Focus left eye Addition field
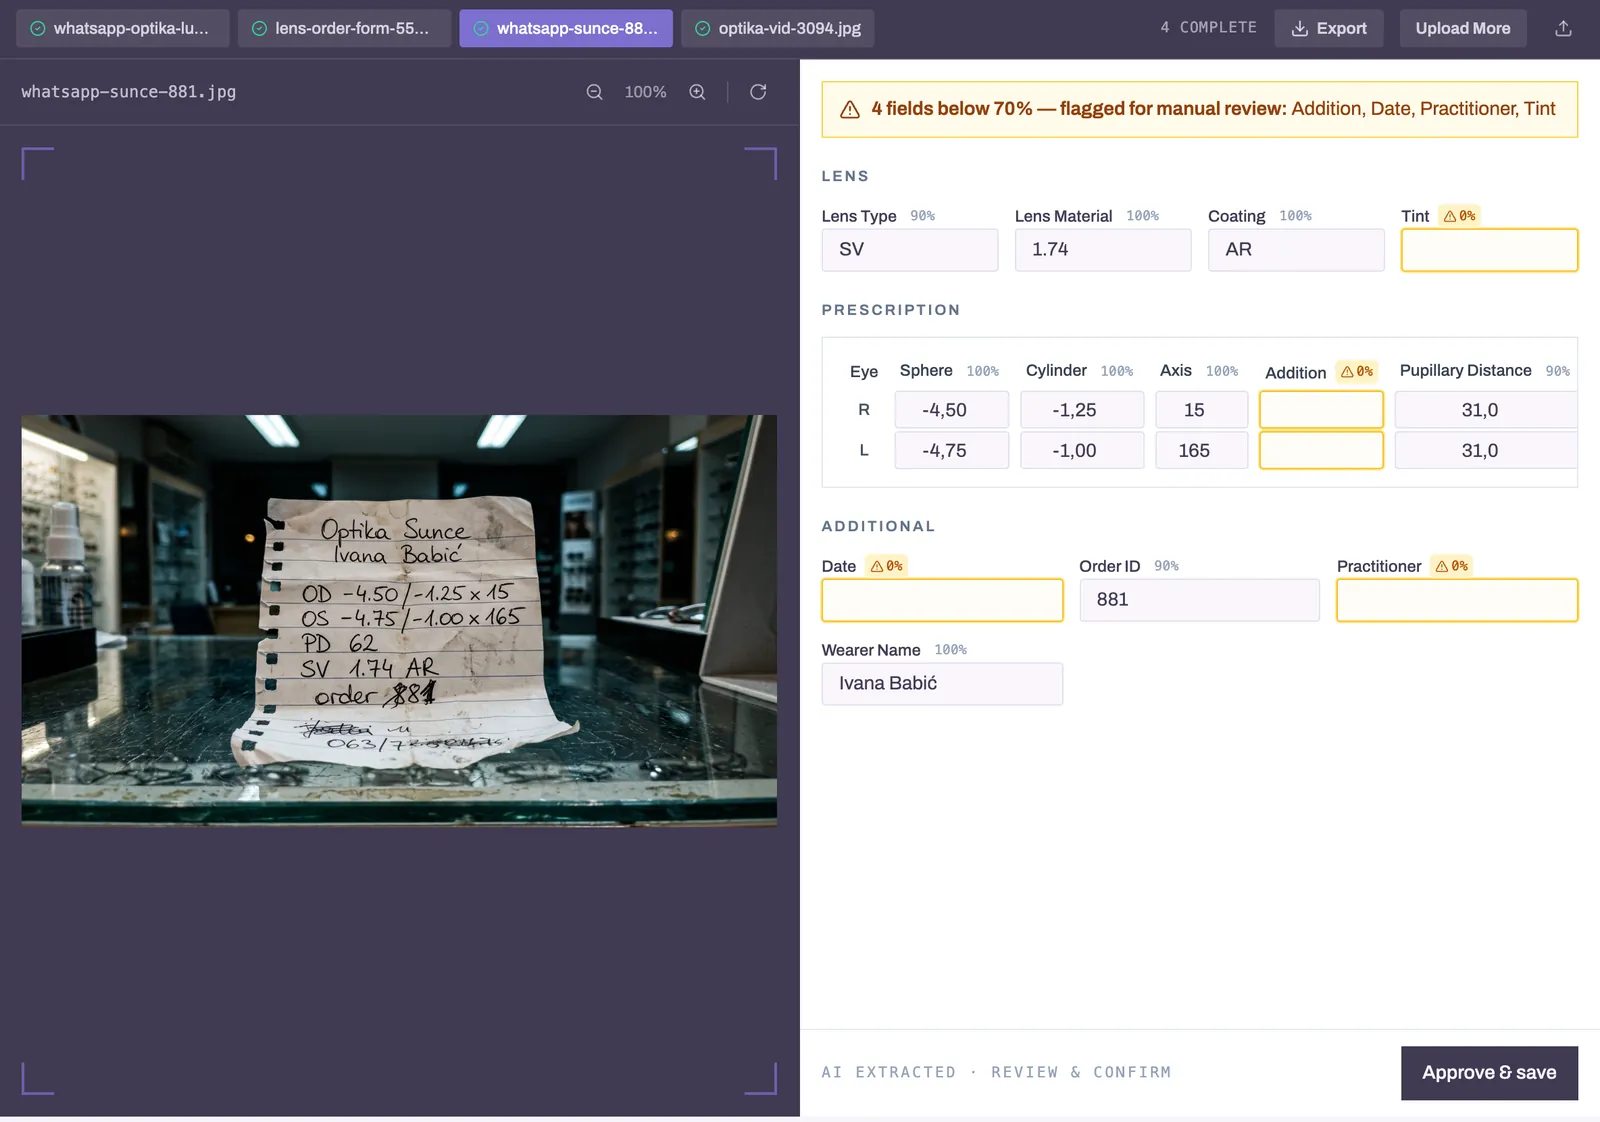Viewport: 1600px width, 1122px height. click(x=1321, y=451)
